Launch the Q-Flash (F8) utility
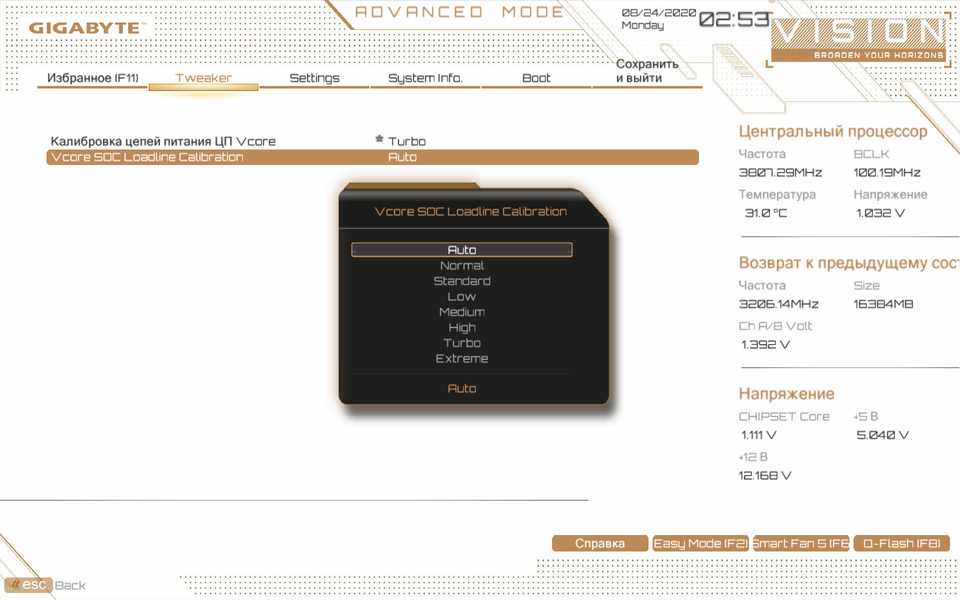The height and width of the screenshot is (600, 960). click(x=901, y=543)
